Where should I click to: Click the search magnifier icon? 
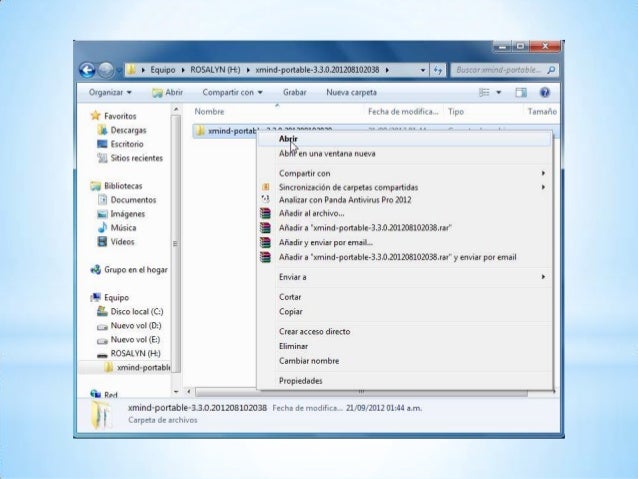coord(551,70)
